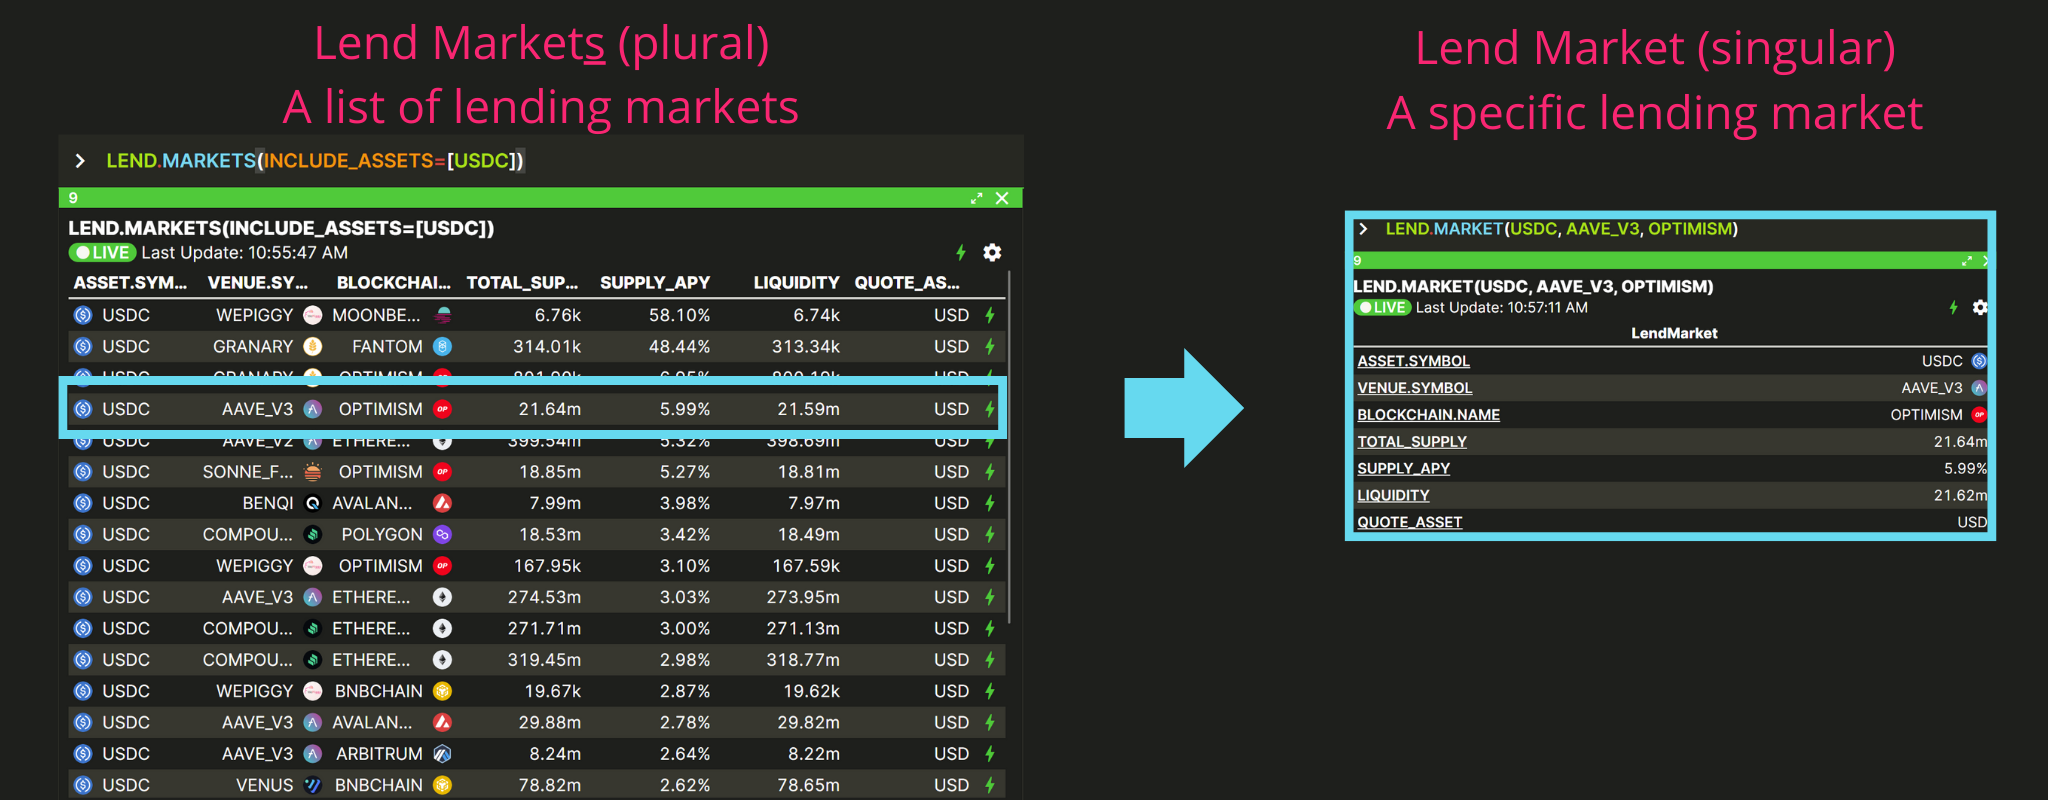Click lightning action icon in 58.10% APY row
2048x800 pixels.
990,315
